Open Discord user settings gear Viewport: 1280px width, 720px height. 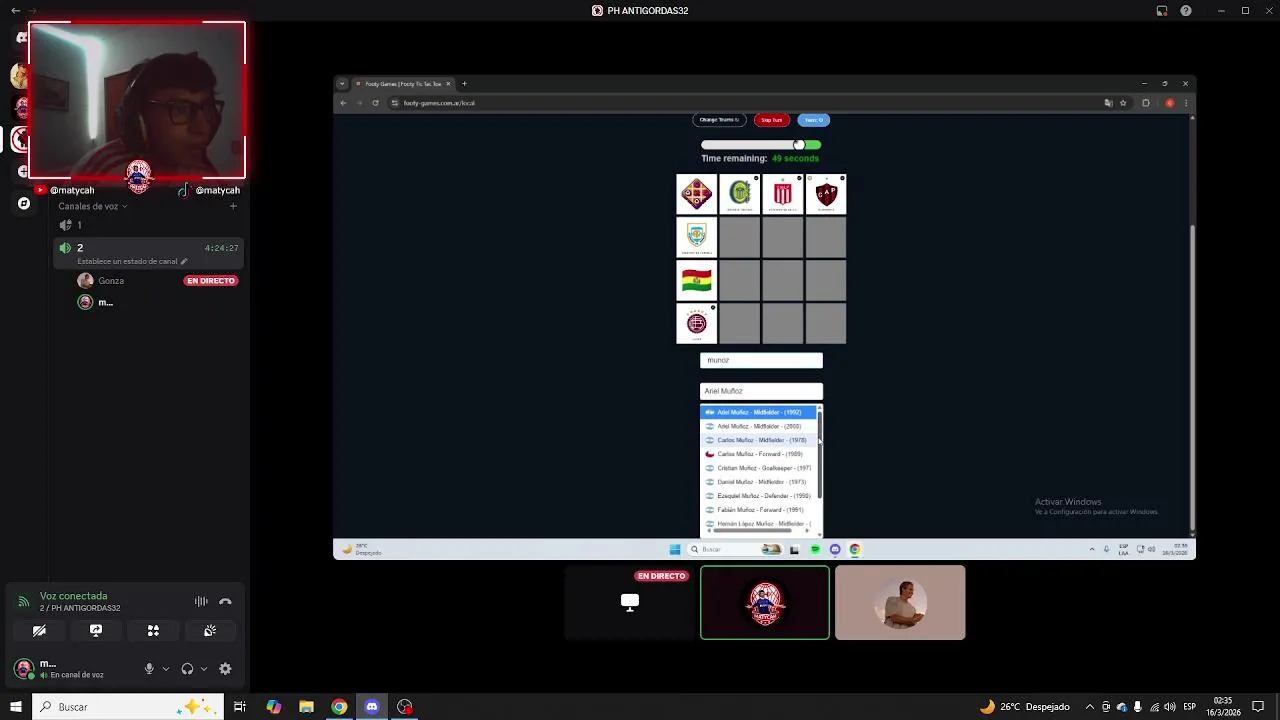tap(225, 669)
